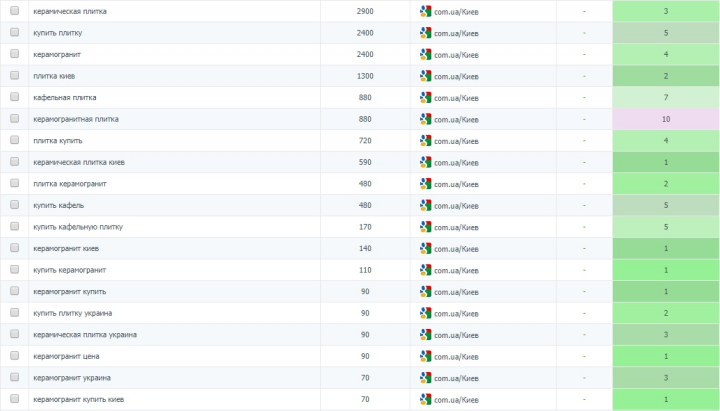Click Google icon in плитка купить row
720x411 pixels.
click(425, 141)
